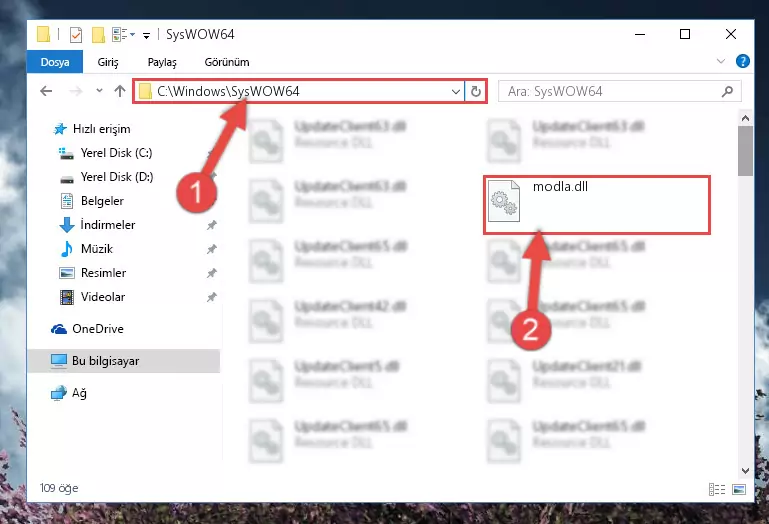769x524 pixels.
Task: Click the scrollbar up arrow
Action: click(745, 118)
